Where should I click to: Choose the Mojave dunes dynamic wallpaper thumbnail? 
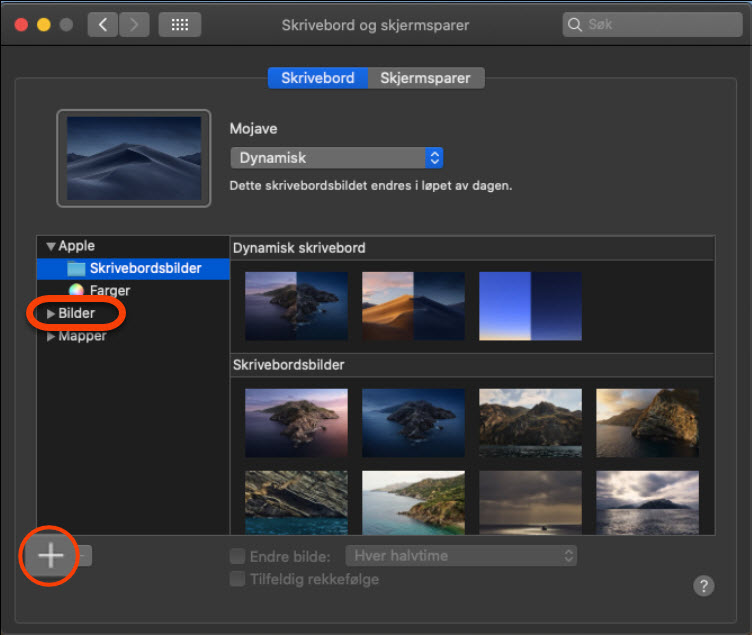pyautogui.click(x=413, y=306)
